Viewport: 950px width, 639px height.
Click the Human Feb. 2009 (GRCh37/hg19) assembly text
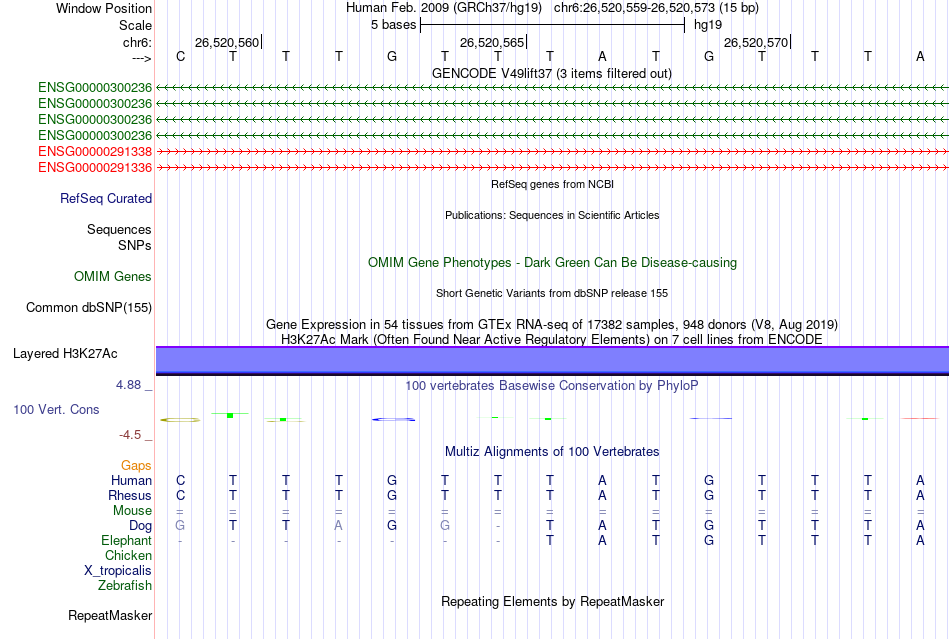coord(443,8)
